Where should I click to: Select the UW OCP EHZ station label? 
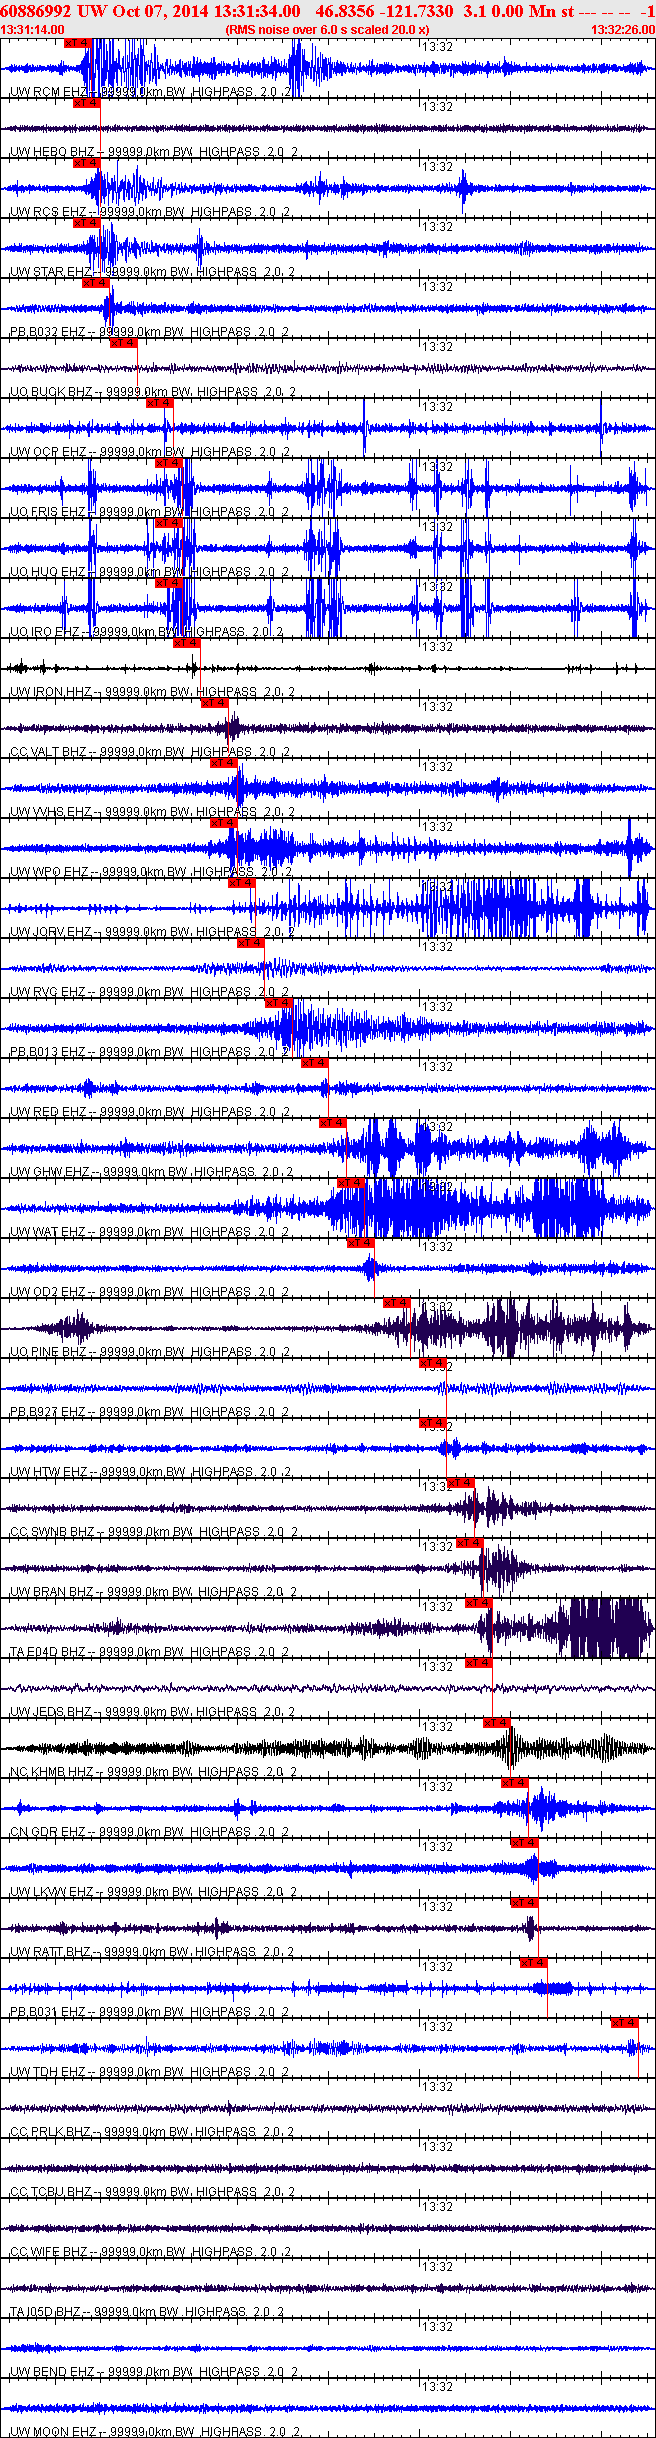click(x=49, y=452)
